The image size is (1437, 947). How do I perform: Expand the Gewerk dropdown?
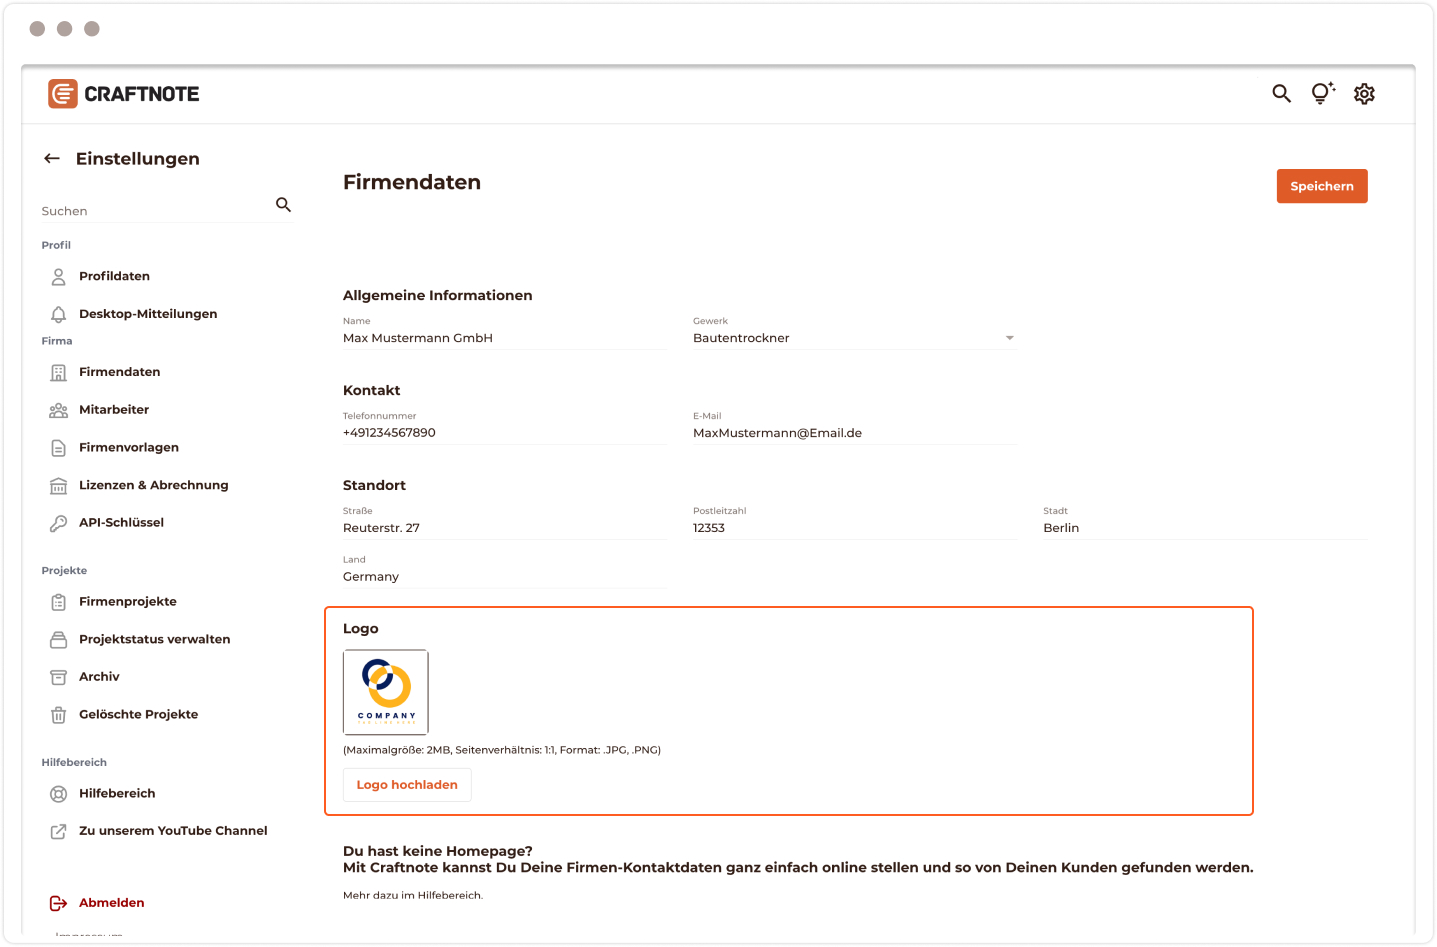1009,338
